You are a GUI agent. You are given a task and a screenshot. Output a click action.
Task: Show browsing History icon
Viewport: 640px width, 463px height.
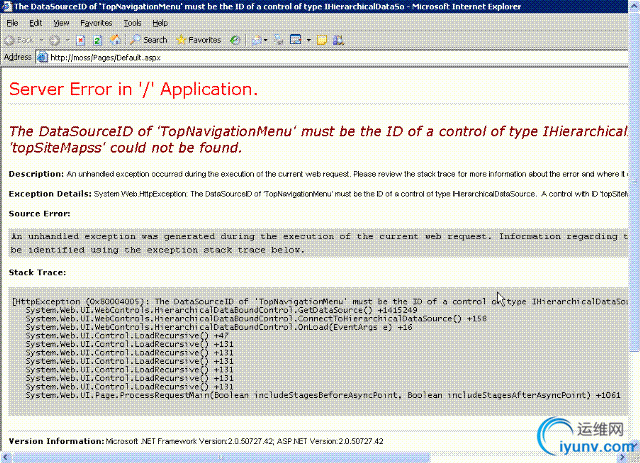[x=235, y=40]
